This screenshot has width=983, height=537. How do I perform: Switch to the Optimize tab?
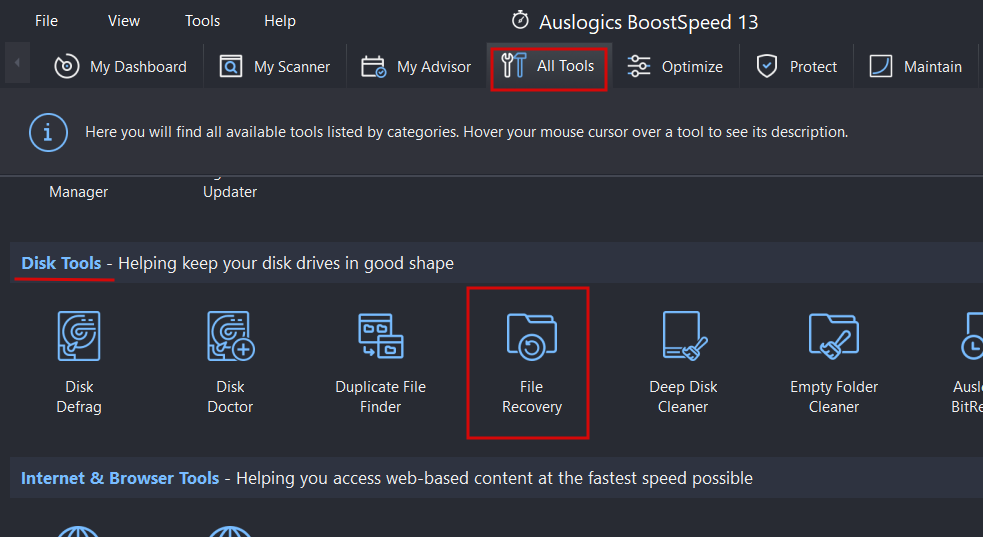pos(675,66)
